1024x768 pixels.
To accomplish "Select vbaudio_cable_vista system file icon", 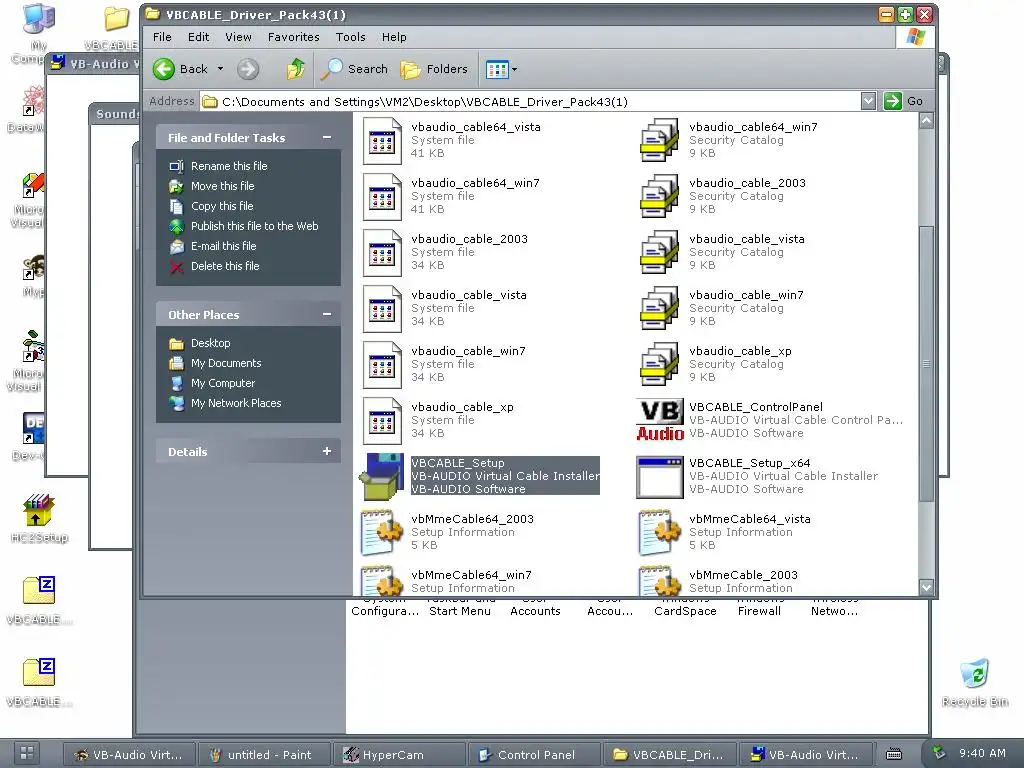I will [382, 309].
